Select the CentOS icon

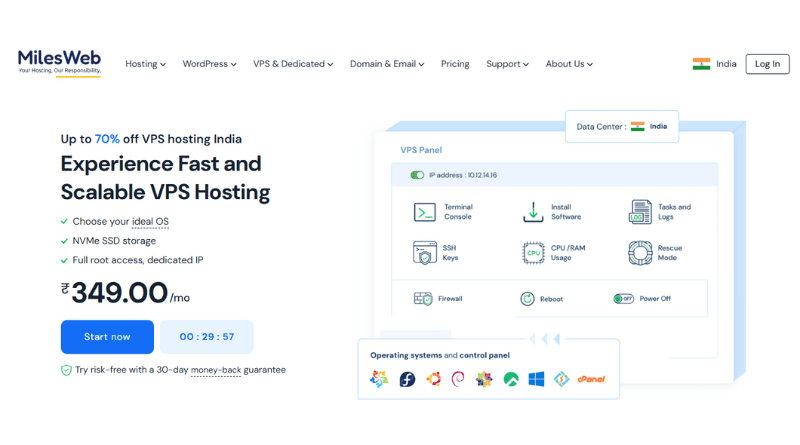pyautogui.click(x=484, y=379)
